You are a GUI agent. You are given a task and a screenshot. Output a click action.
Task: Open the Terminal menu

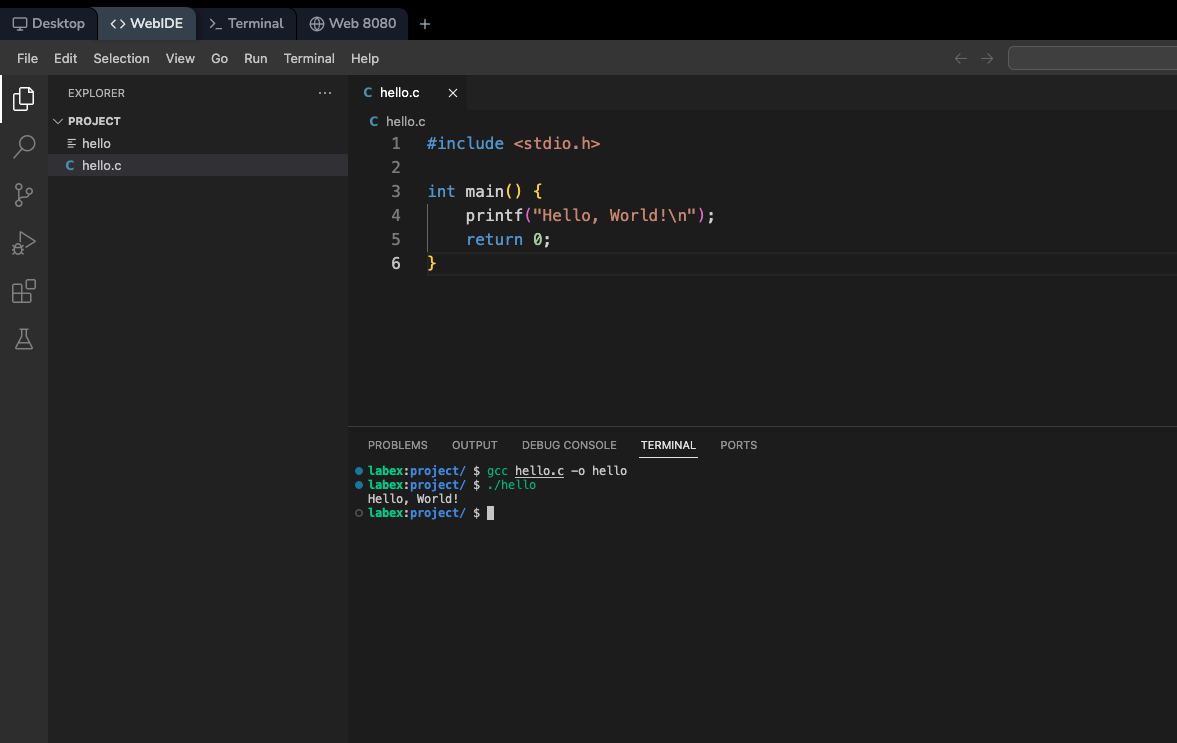(x=308, y=58)
